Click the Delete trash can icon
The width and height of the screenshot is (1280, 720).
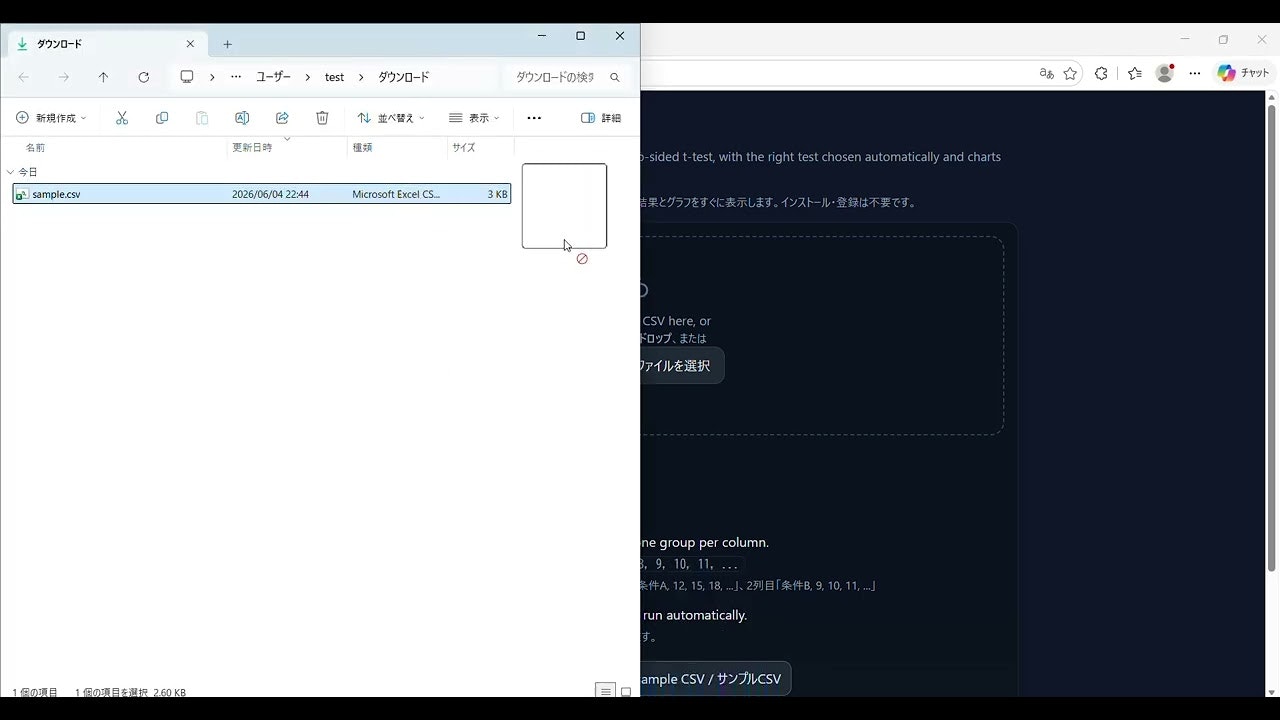tap(322, 118)
